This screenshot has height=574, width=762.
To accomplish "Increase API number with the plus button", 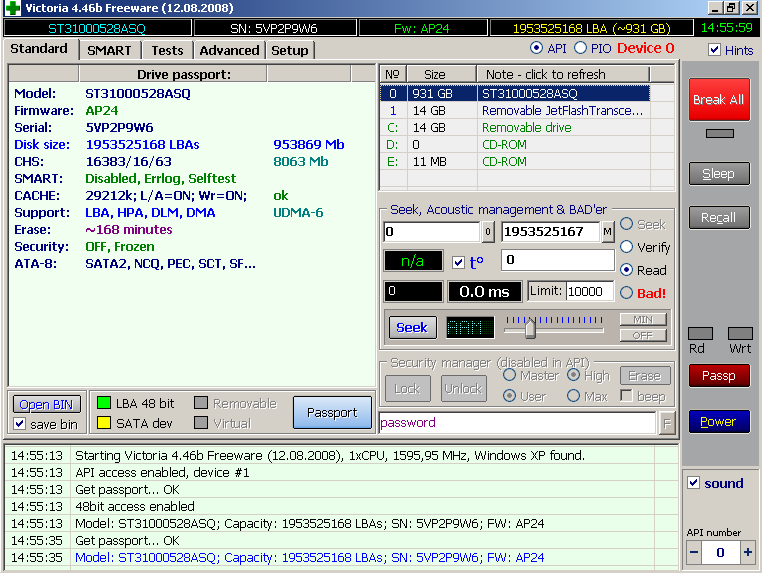I will 747,553.
